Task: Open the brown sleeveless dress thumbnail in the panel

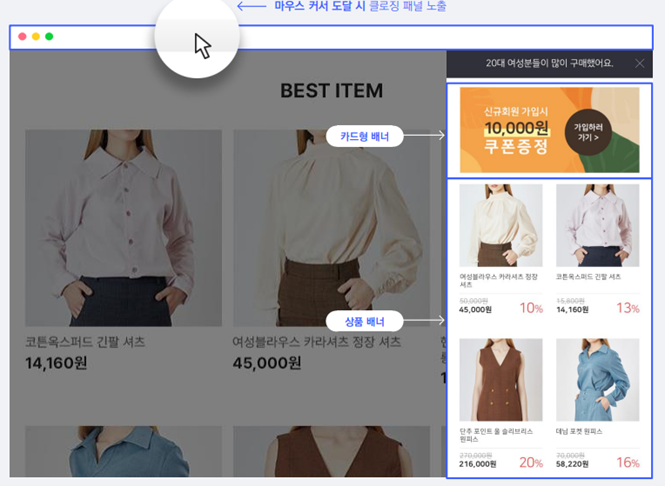Action: (x=501, y=380)
